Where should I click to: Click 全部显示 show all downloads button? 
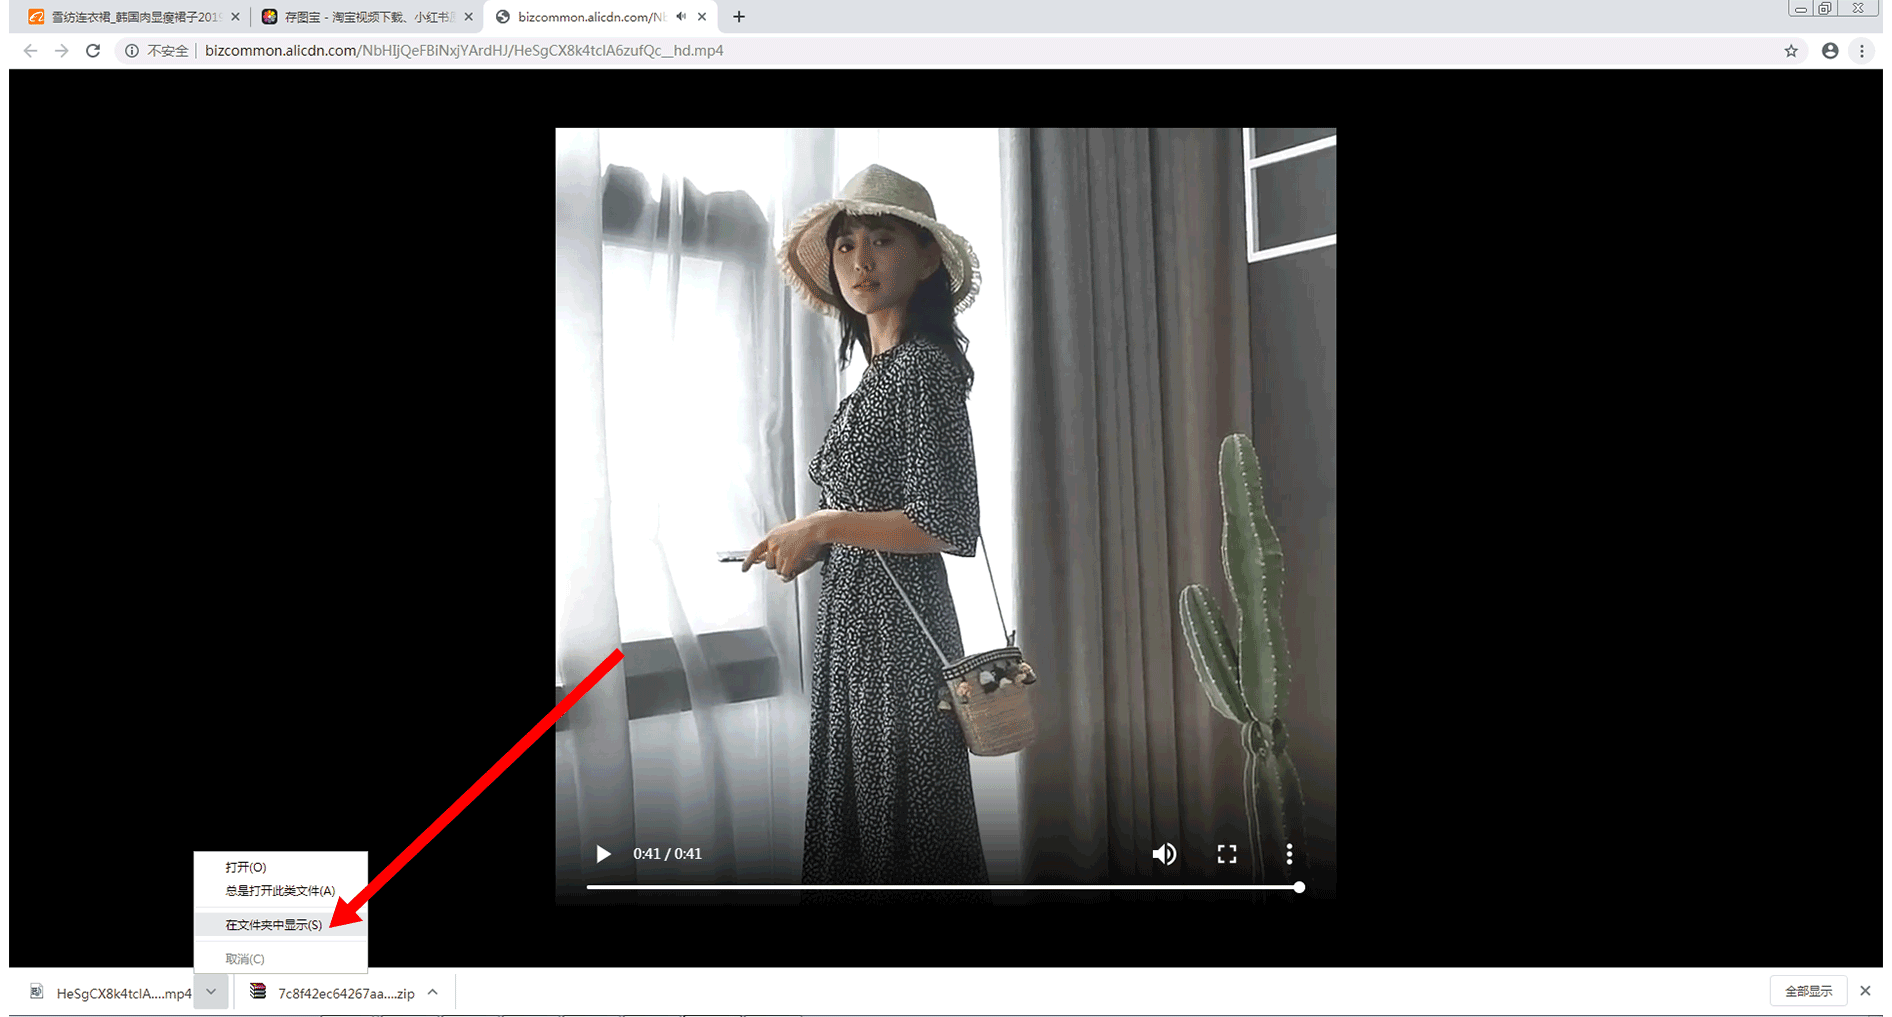1808,991
